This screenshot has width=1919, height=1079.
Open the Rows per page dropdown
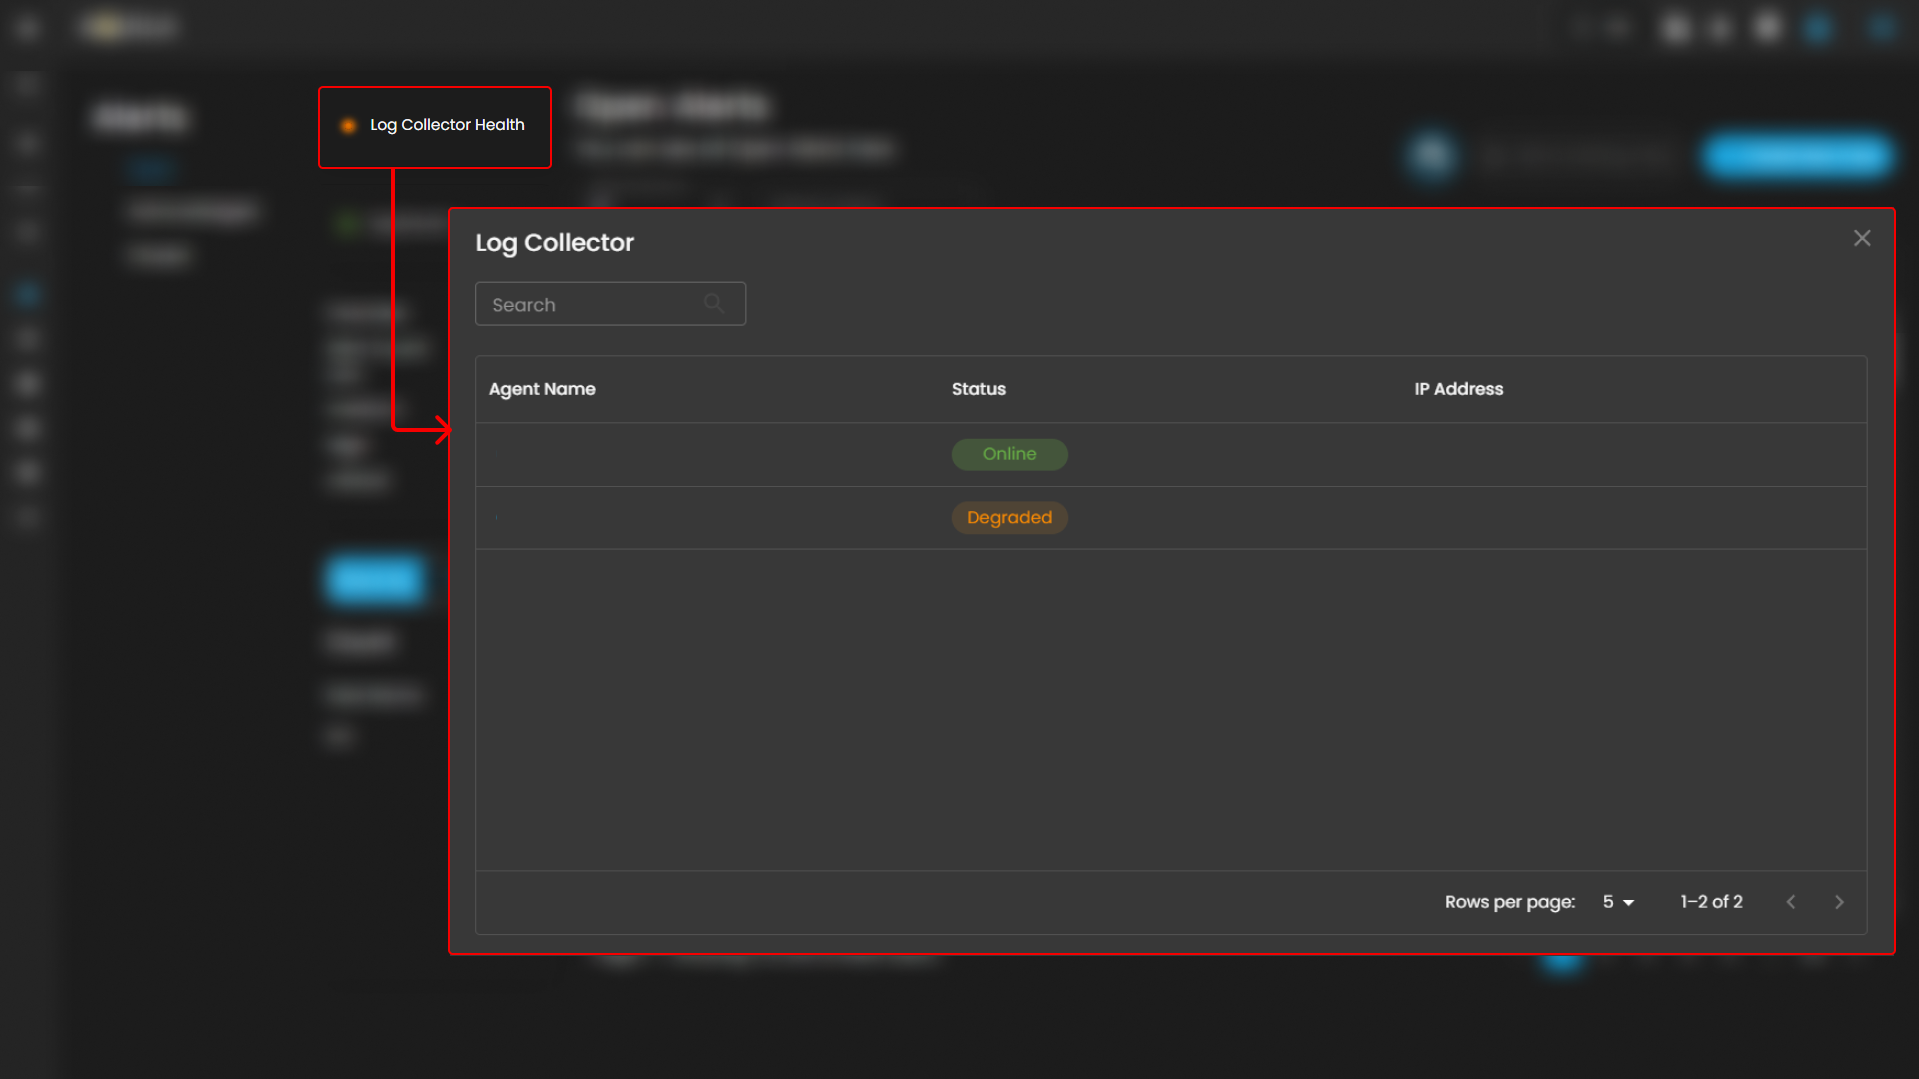pos(1617,902)
